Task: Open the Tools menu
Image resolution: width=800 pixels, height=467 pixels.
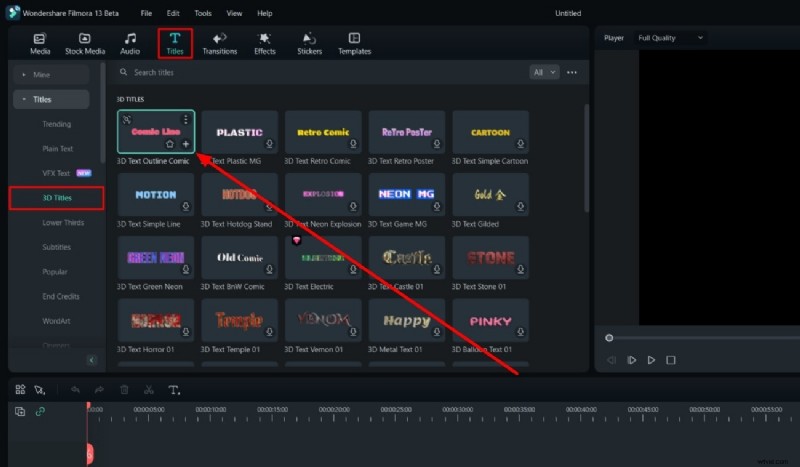Action: point(203,13)
